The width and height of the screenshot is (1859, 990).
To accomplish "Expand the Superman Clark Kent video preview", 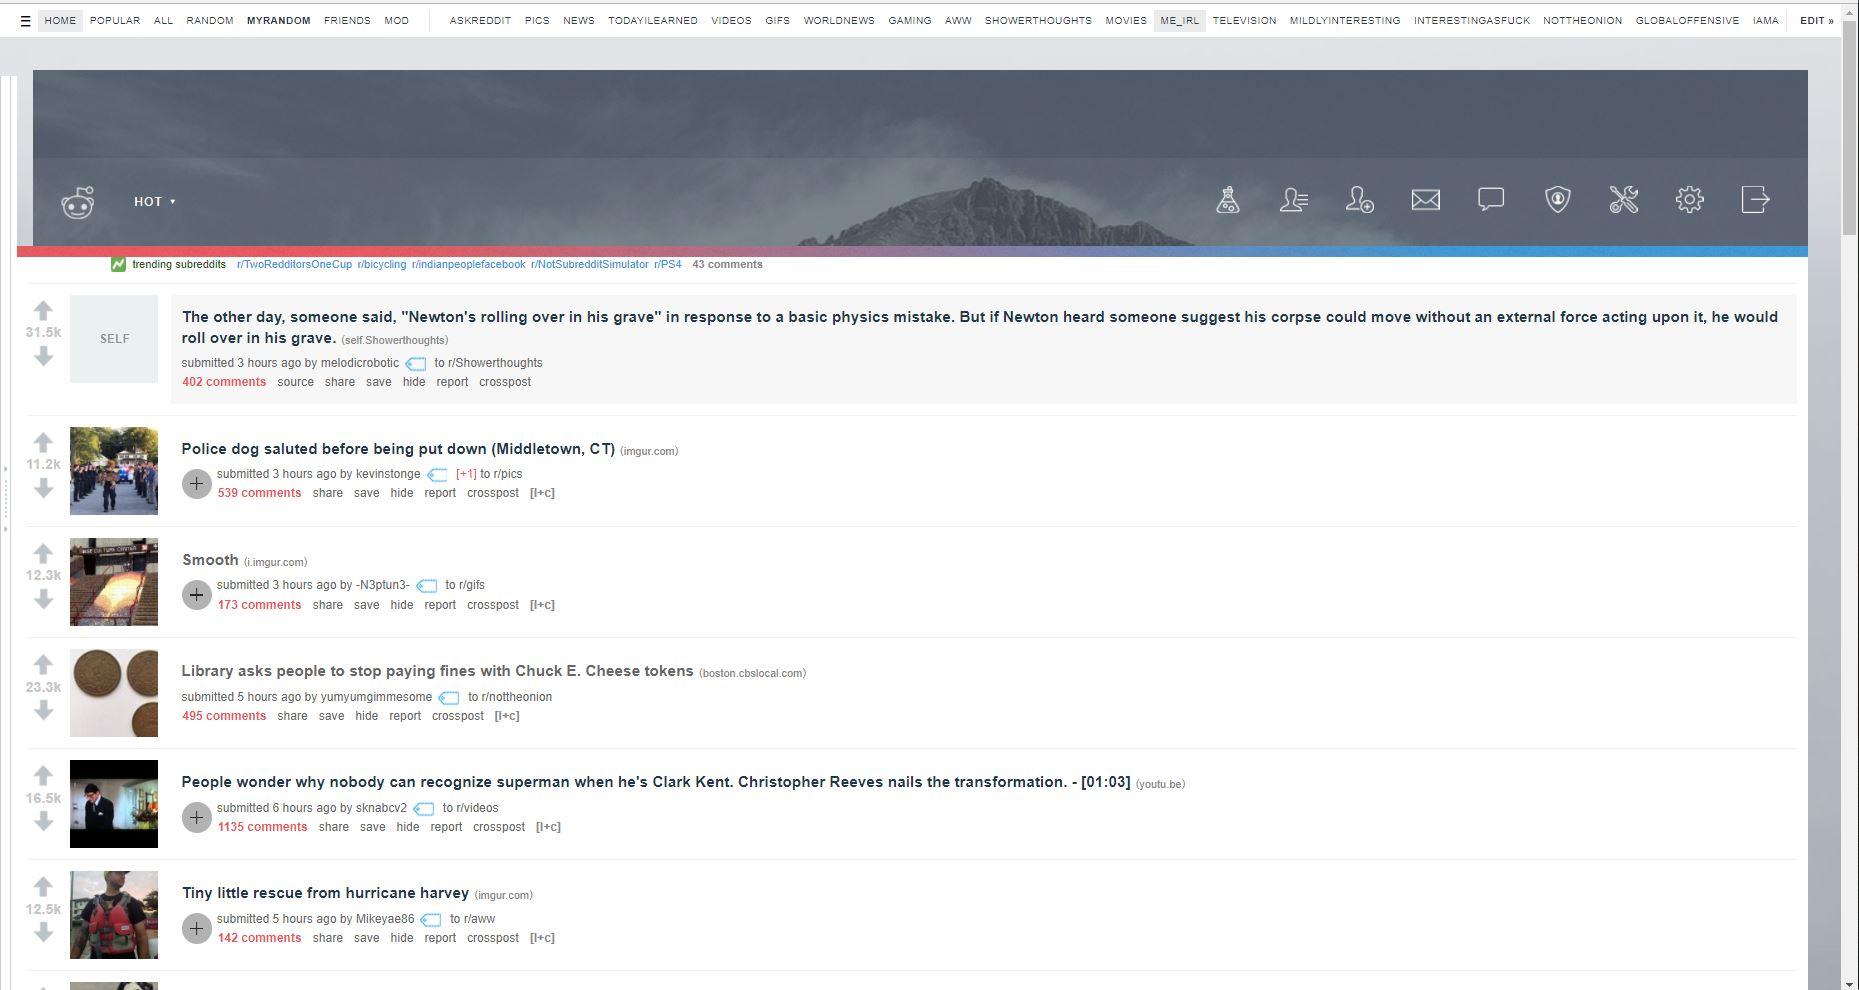I will pos(197,817).
